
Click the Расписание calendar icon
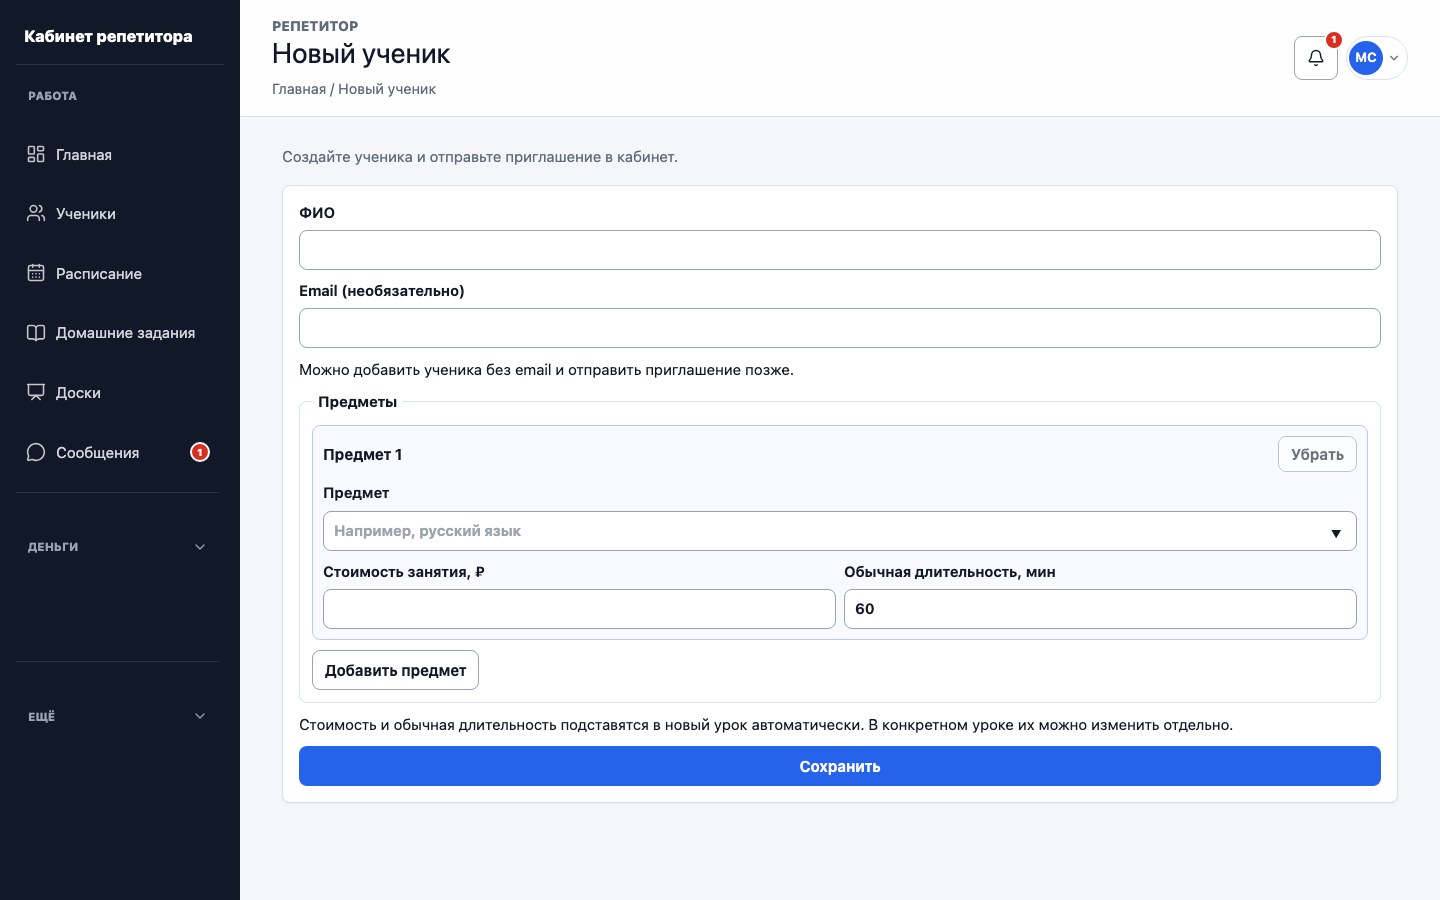point(36,273)
